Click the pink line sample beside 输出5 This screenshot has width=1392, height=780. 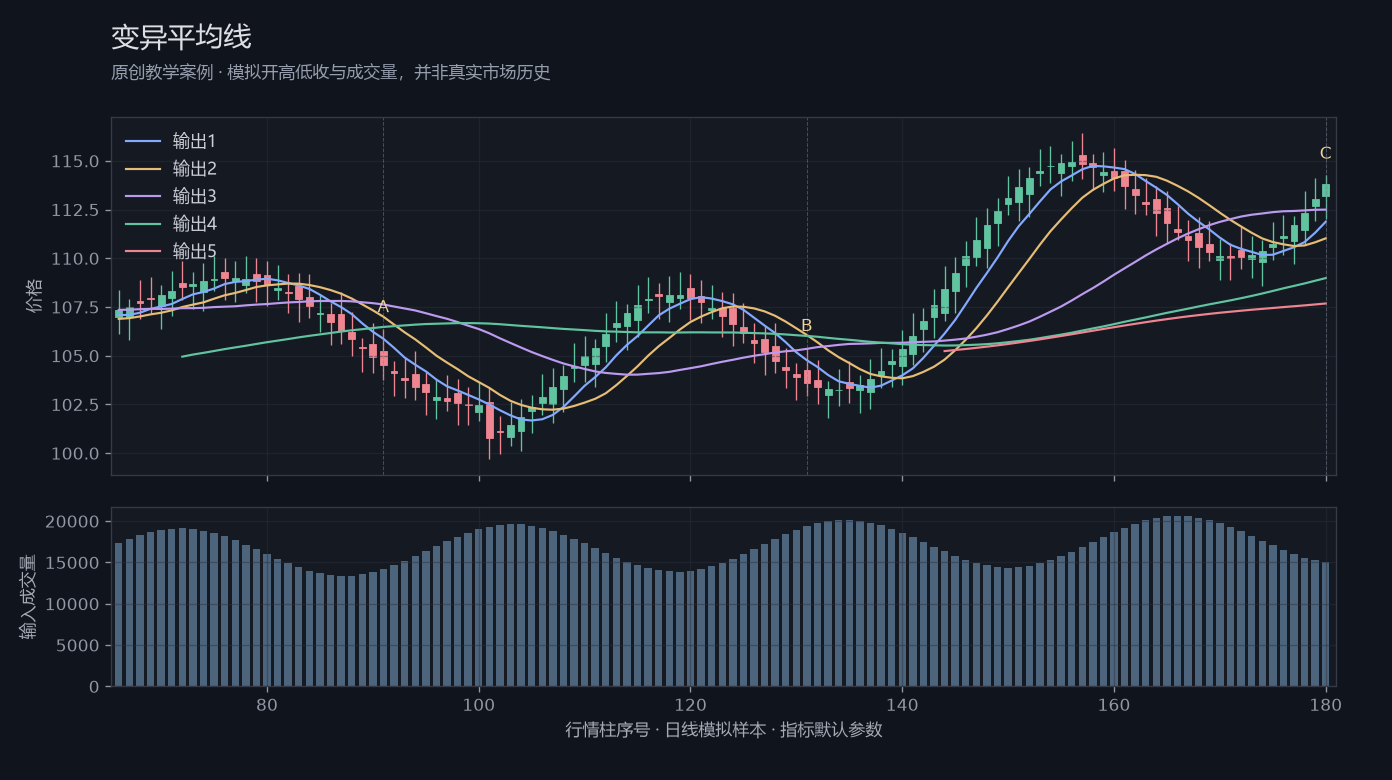coord(143,252)
